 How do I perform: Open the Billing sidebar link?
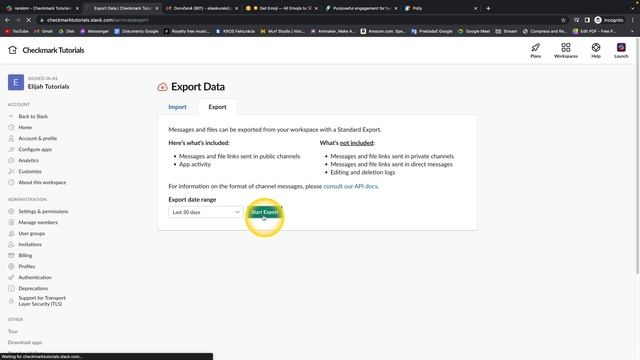(25, 256)
